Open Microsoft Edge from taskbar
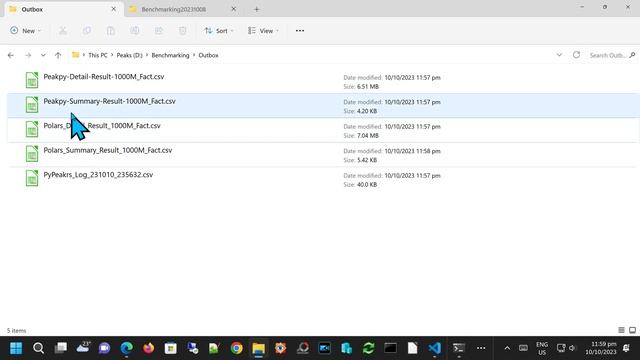The image size is (640, 360). (x=127, y=348)
